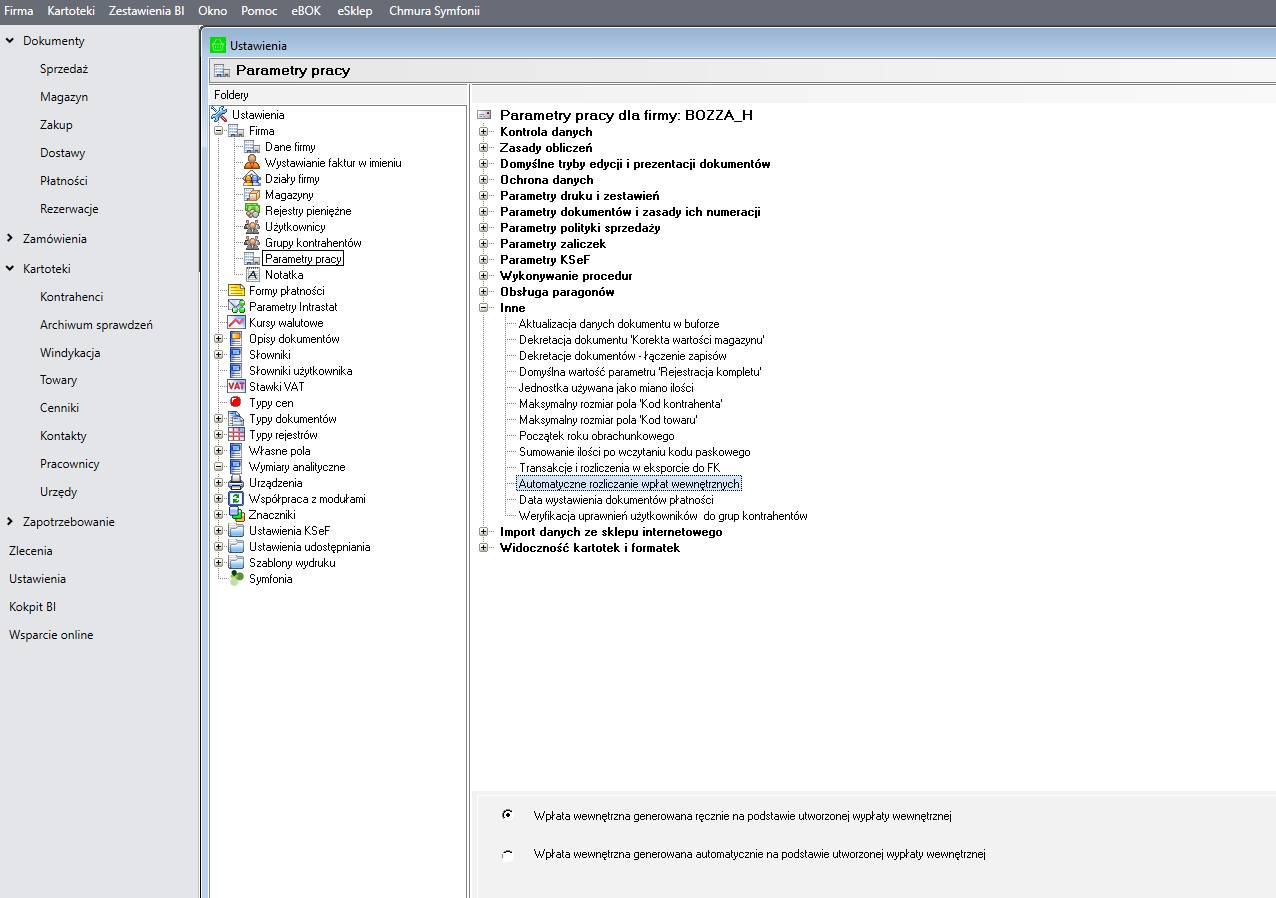Click the Formy płatności icon
Screen dimensions: 1276x898
point(236,291)
